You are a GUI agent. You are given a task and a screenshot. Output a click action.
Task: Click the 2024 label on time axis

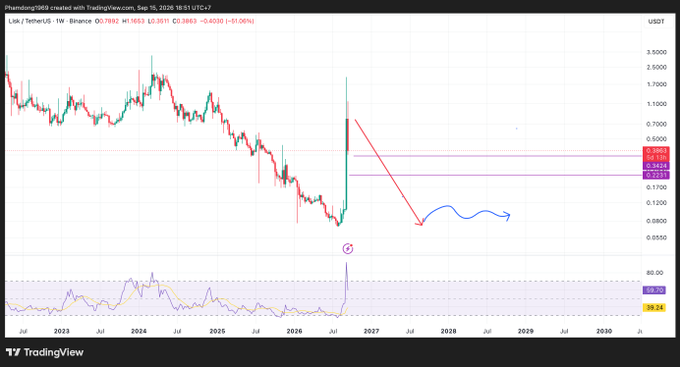tap(139, 331)
